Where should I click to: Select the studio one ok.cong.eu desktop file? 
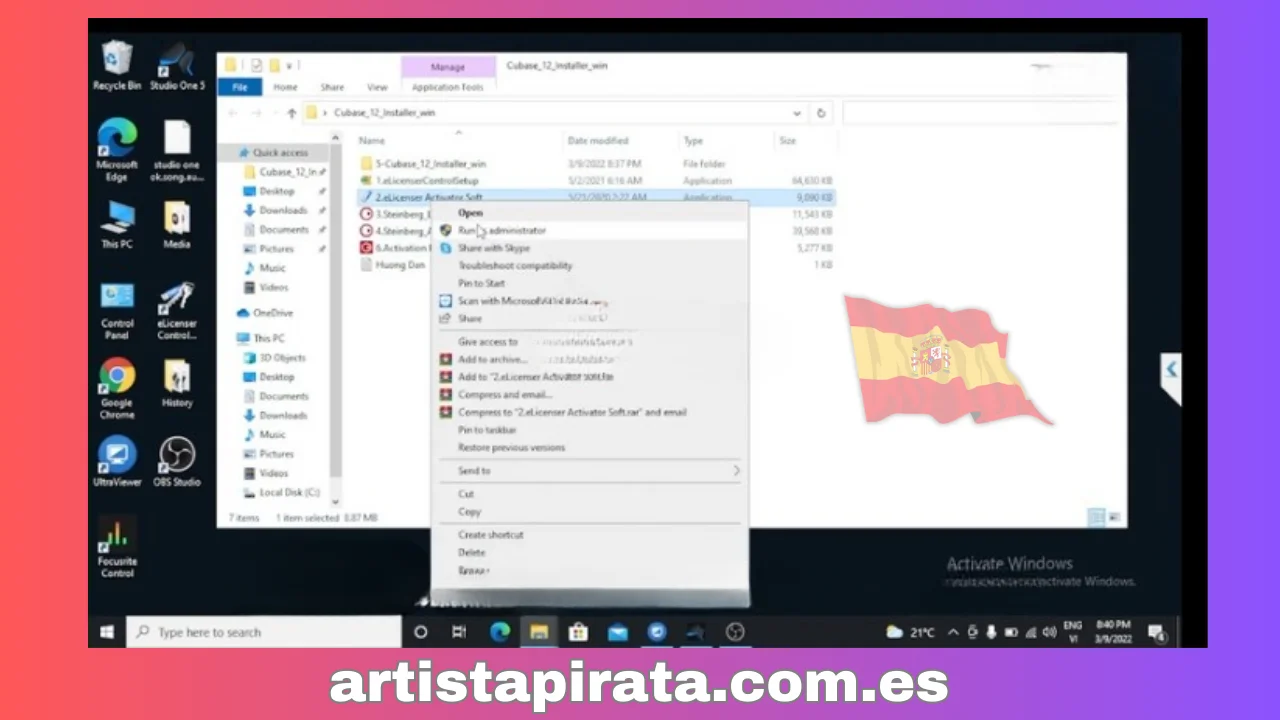(176, 150)
